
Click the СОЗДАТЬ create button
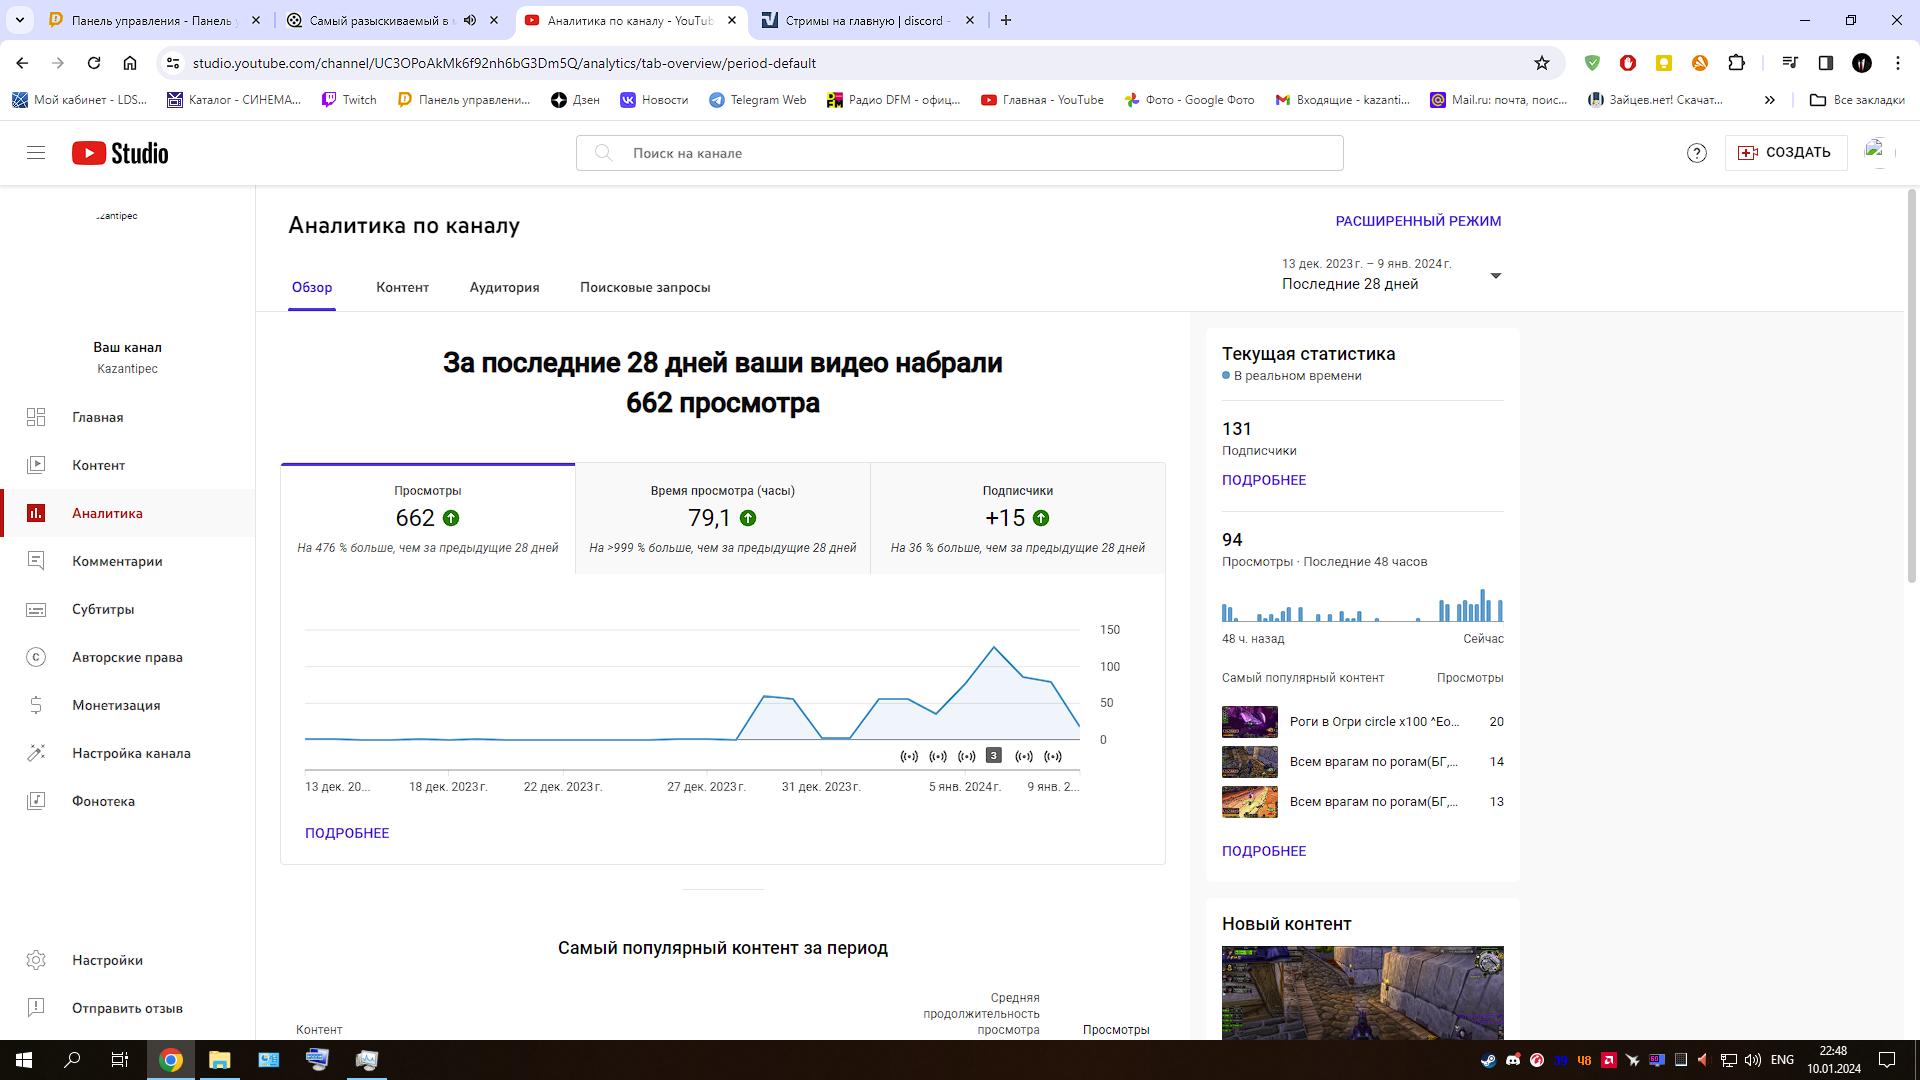(1785, 153)
